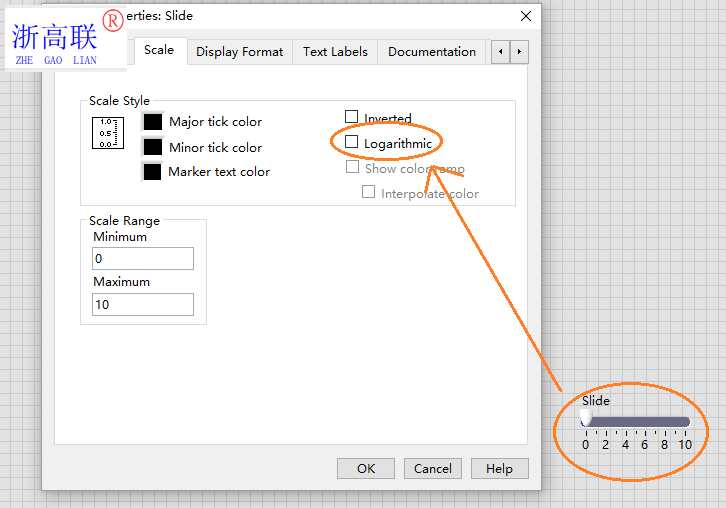
Task: Toggle the Show color ramp checkbox
Action: coord(352,168)
